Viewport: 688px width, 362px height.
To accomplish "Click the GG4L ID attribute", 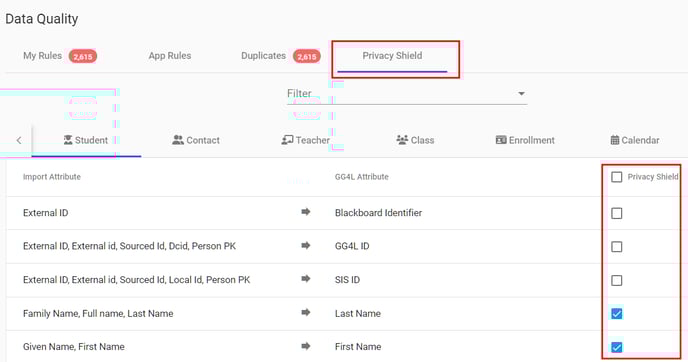I will (x=352, y=246).
